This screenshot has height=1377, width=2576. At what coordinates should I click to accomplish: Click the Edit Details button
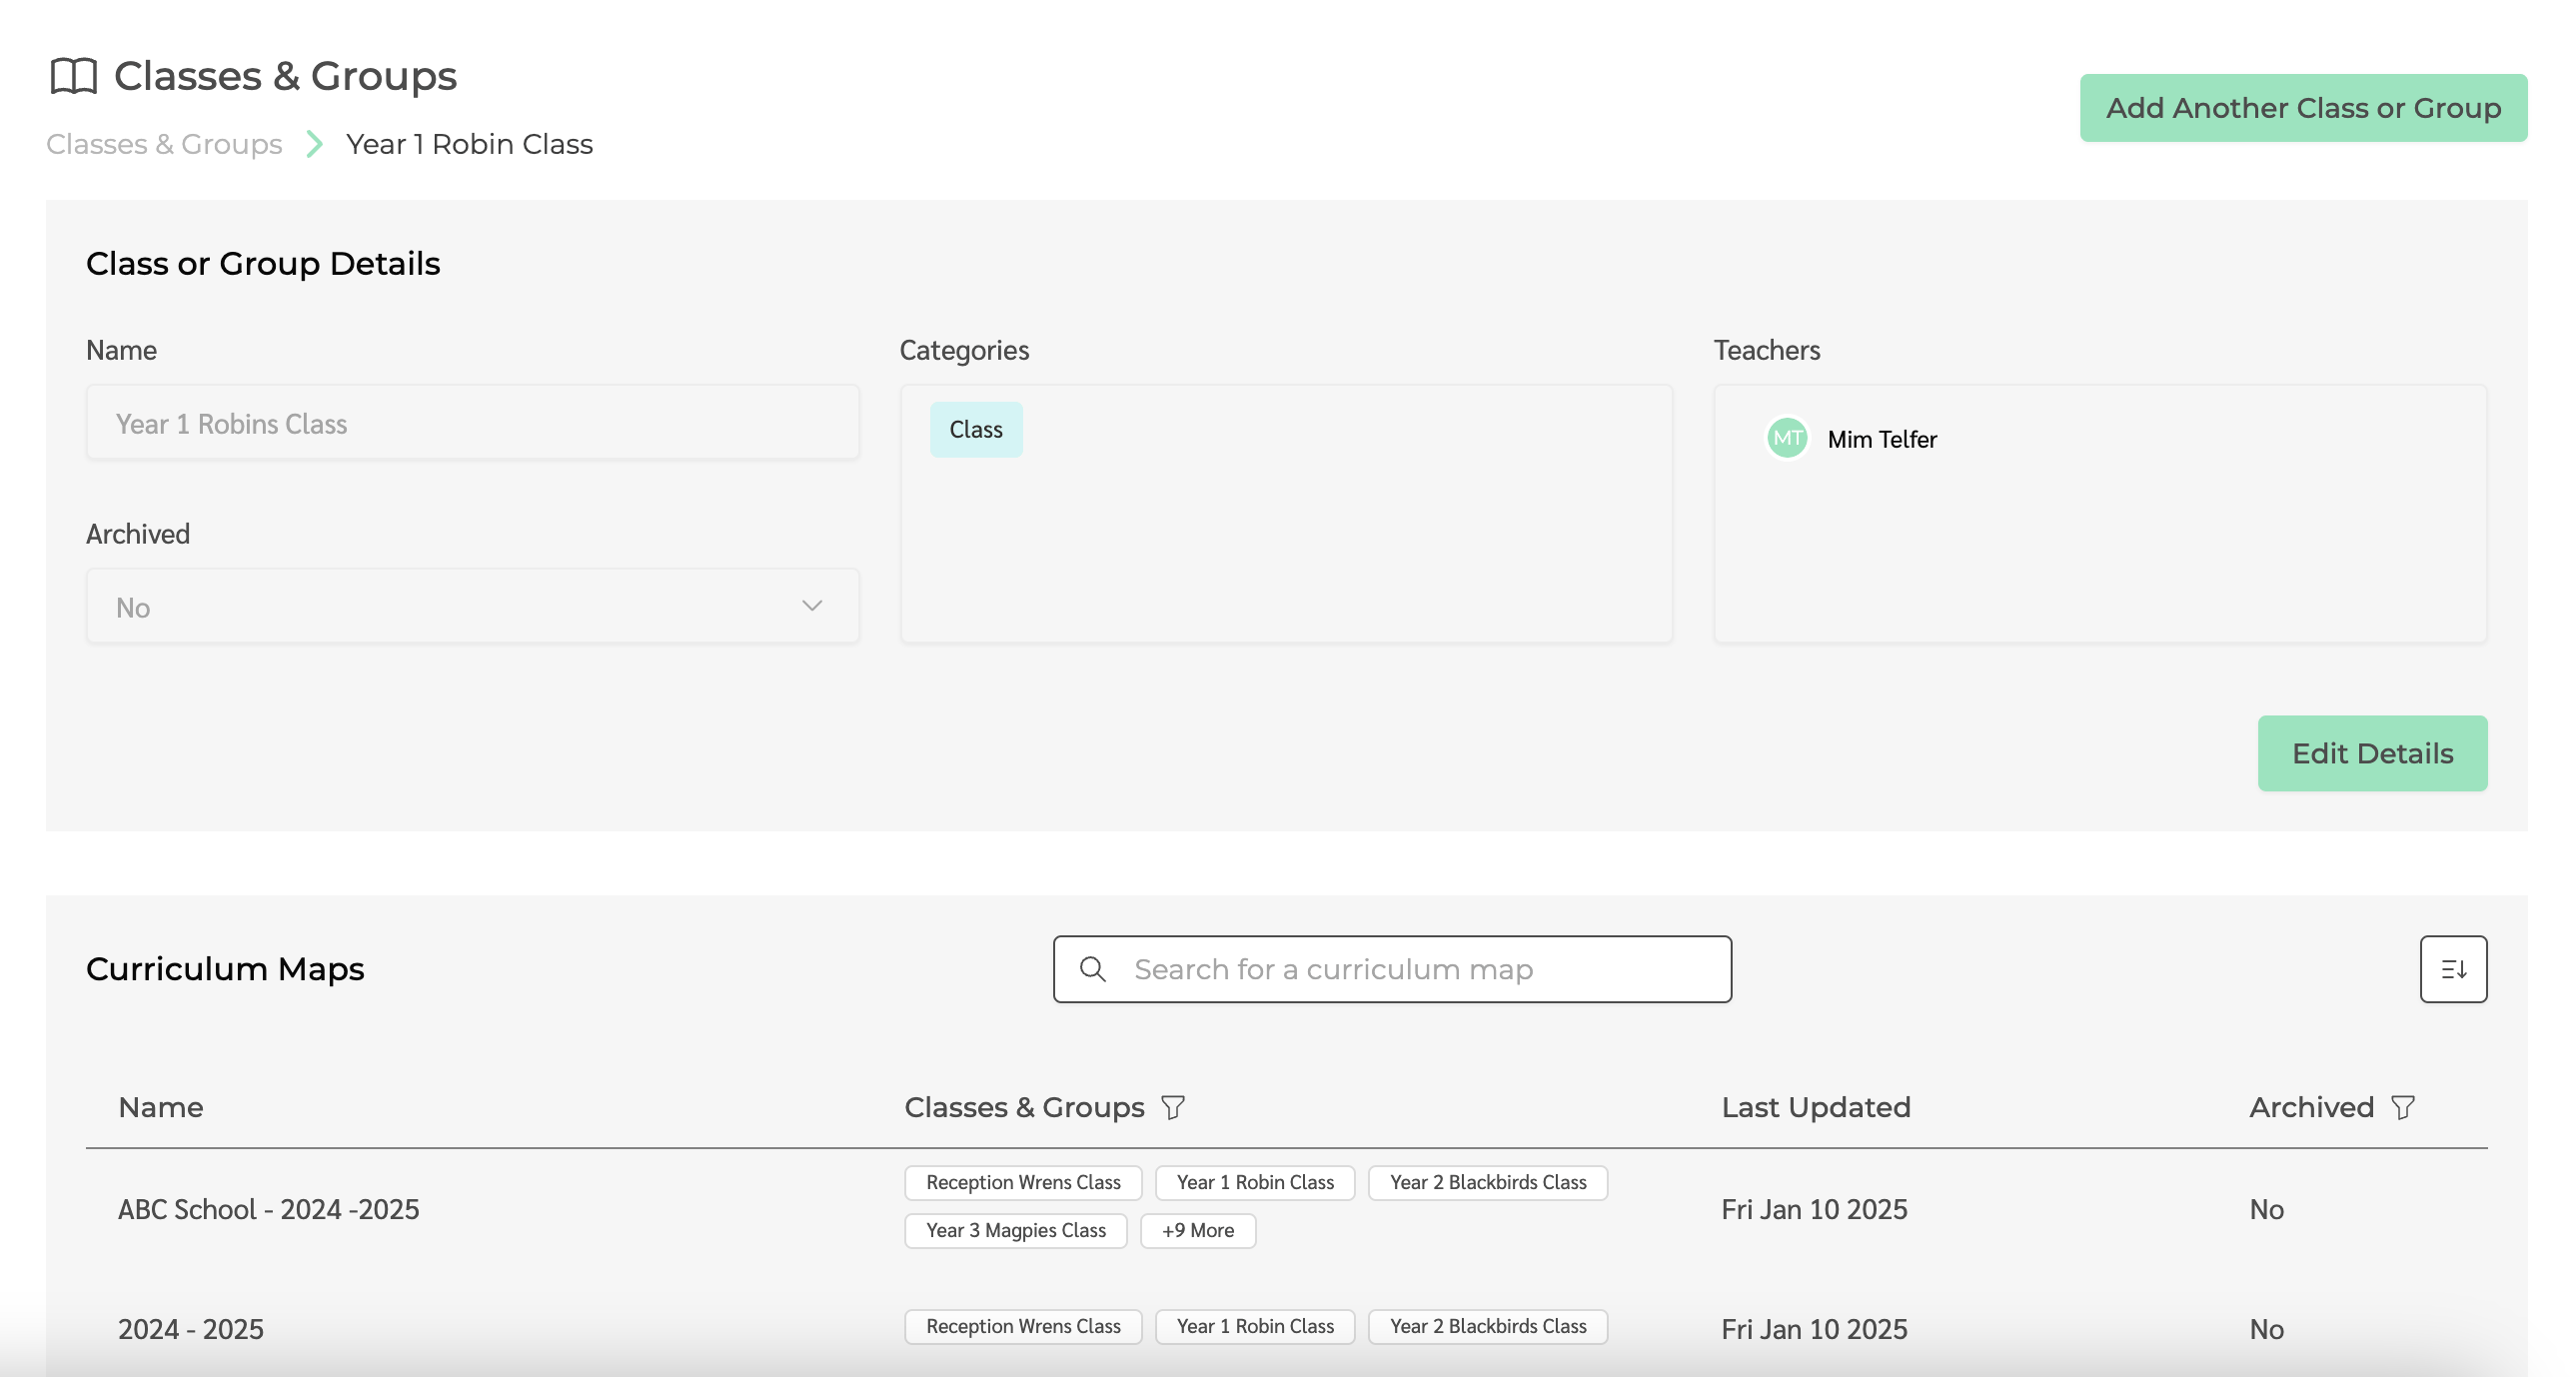tap(2371, 753)
